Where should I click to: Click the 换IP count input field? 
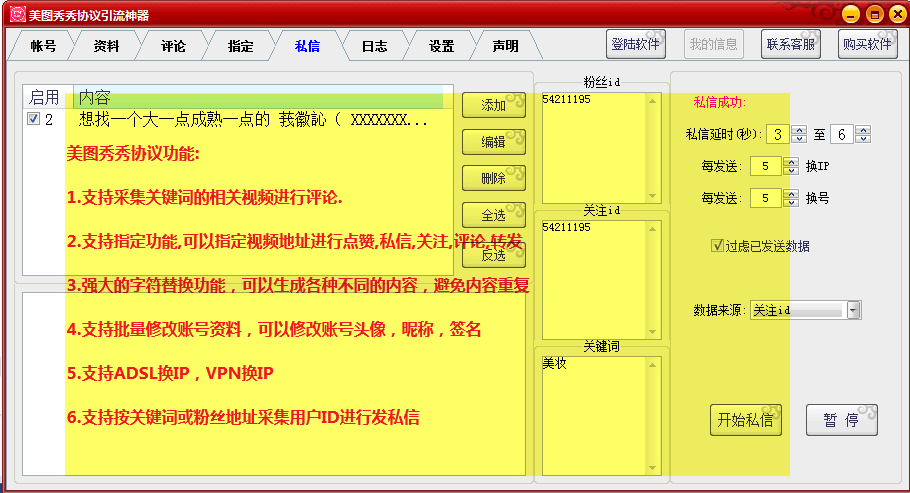(x=767, y=166)
